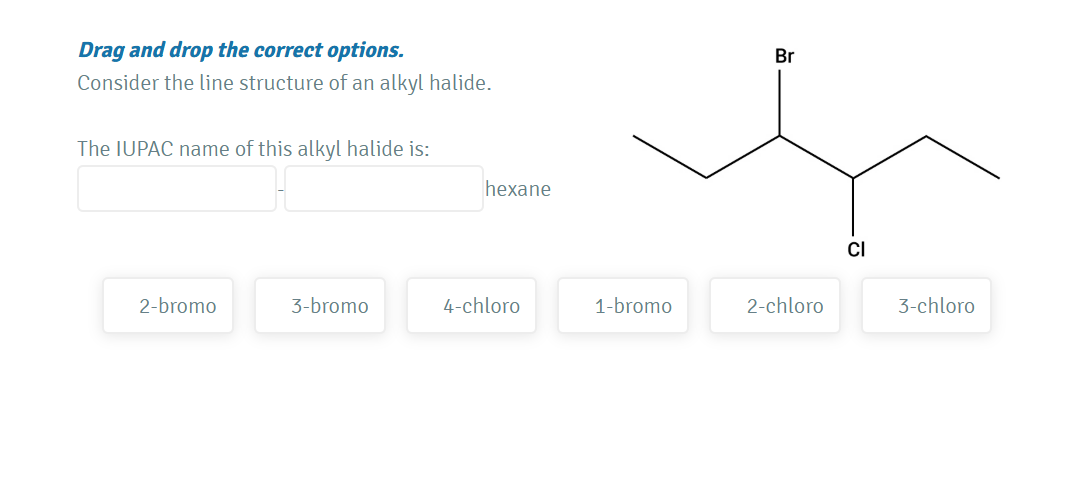Click the second empty drop box before hexane

click(x=383, y=189)
